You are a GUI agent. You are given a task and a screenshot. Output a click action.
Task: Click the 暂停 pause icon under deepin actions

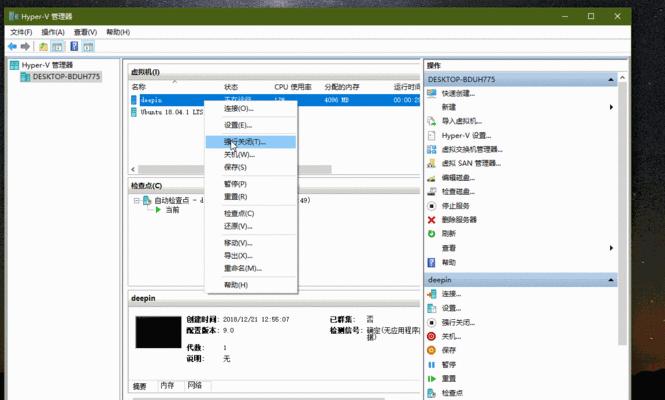click(x=432, y=365)
